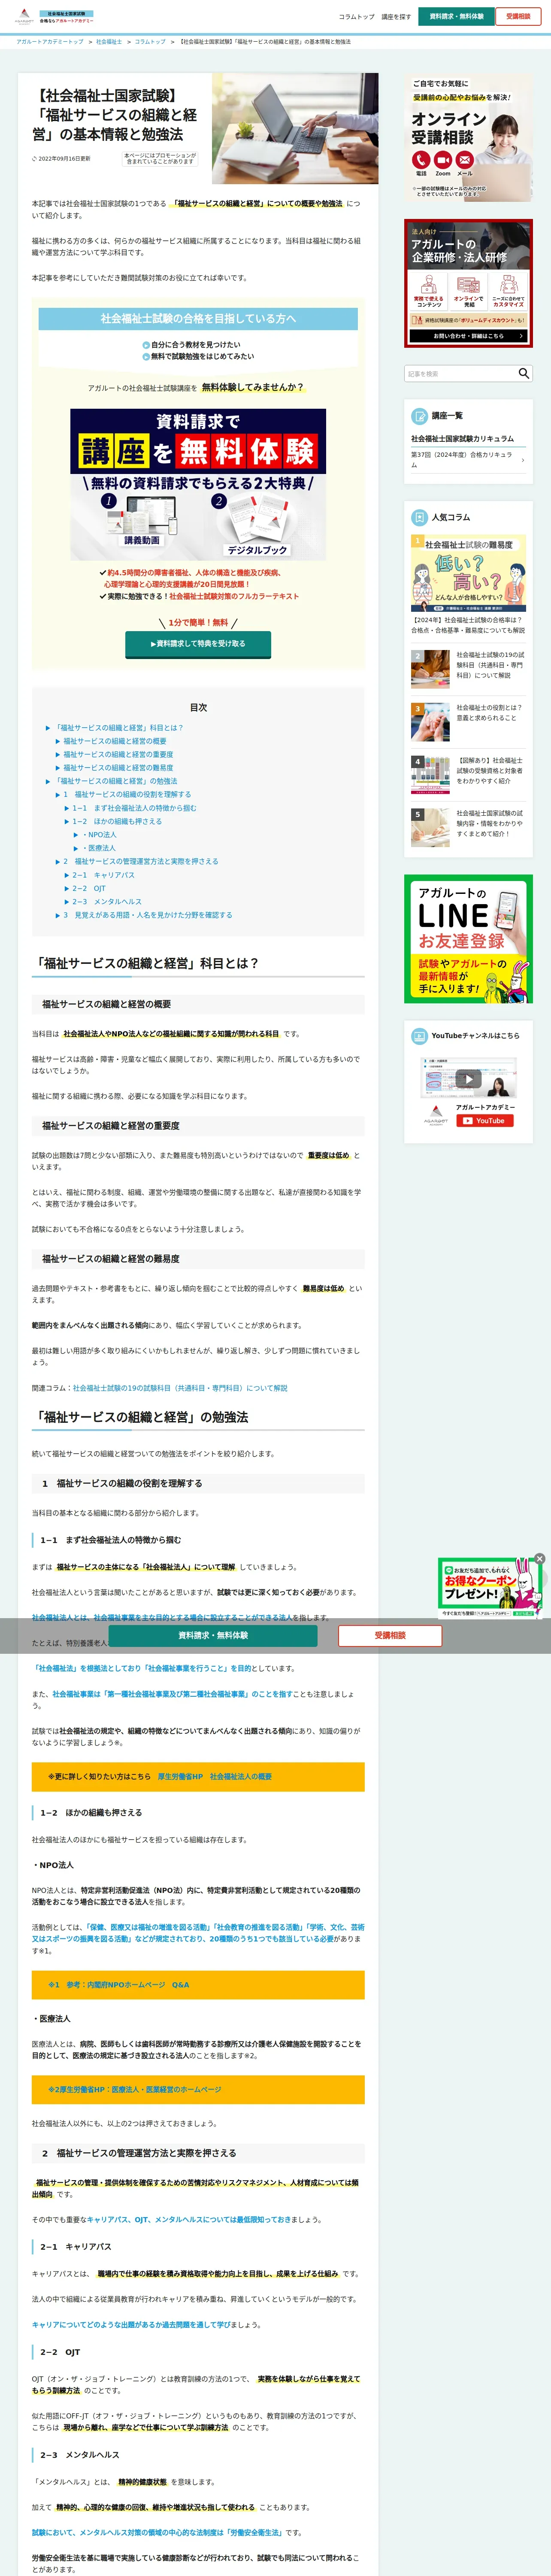Image resolution: width=551 pixels, height=2576 pixels.
Task: Open 第37回（2024年度）合格カリキュラム chevron link
Action: coord(468,460)
